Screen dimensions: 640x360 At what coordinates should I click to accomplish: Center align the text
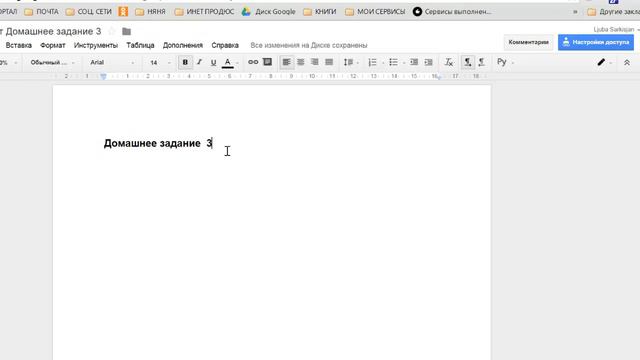301,62
